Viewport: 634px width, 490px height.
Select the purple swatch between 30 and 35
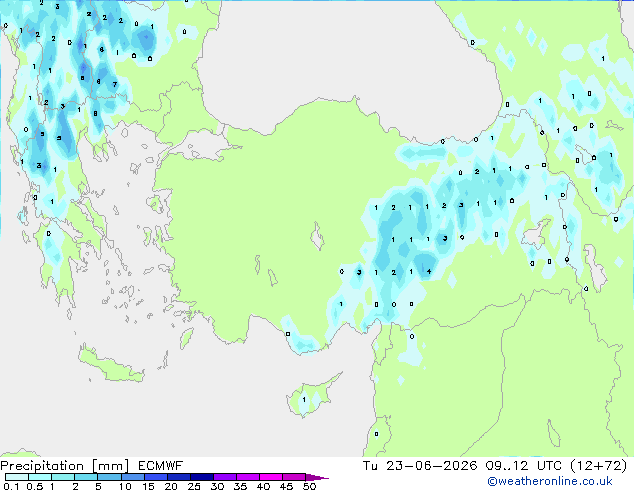point(225,477)
